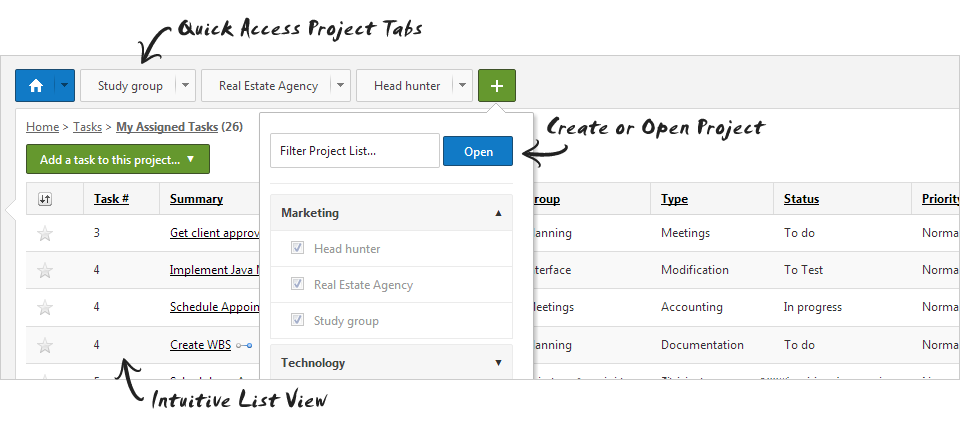The image size is (960, 427).
Task: Click the sort order icon in table header
Action: click(44, 199)
